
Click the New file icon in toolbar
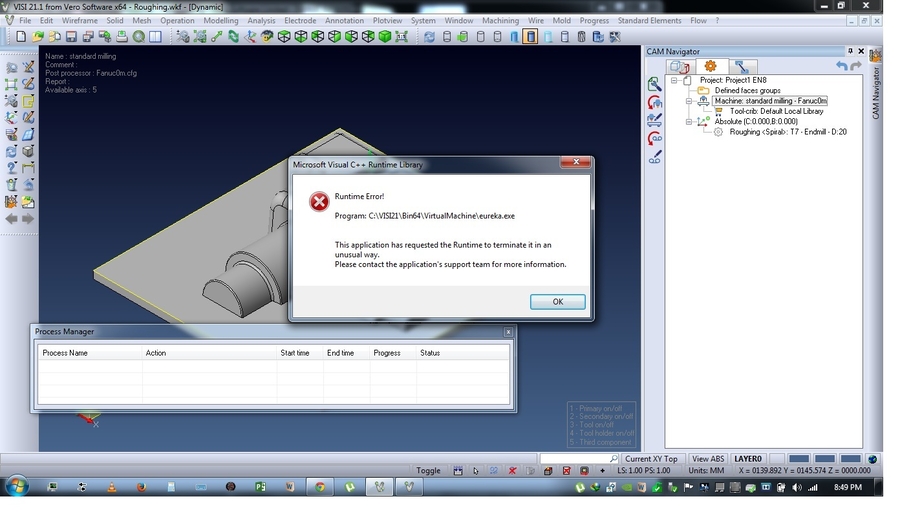point(21,37)
